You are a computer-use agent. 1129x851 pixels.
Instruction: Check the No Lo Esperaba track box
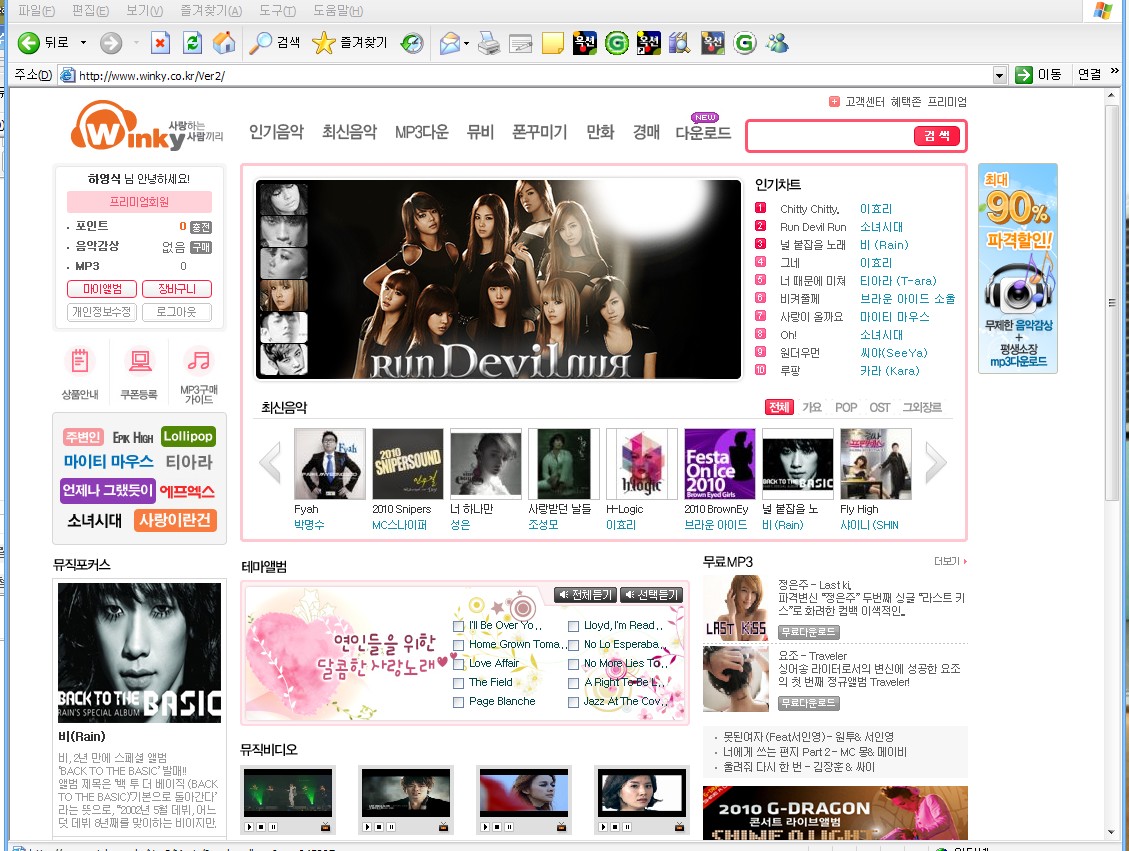tap(573, 645)
